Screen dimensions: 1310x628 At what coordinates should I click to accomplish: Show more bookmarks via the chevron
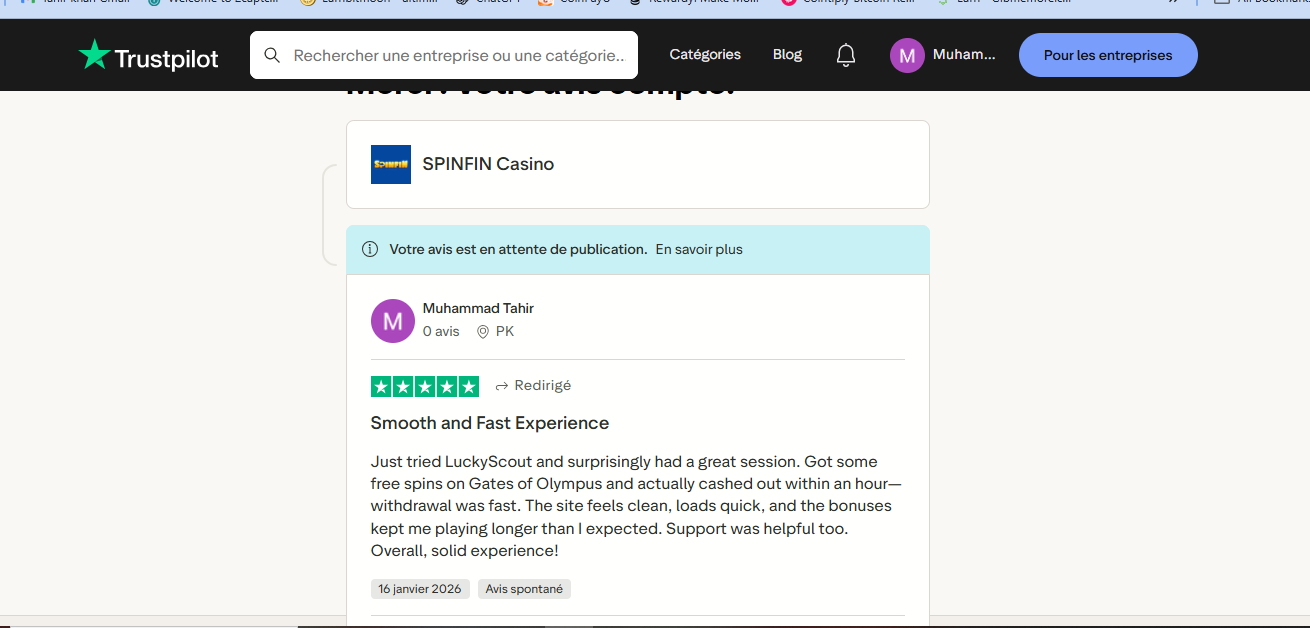point(1172,2)
